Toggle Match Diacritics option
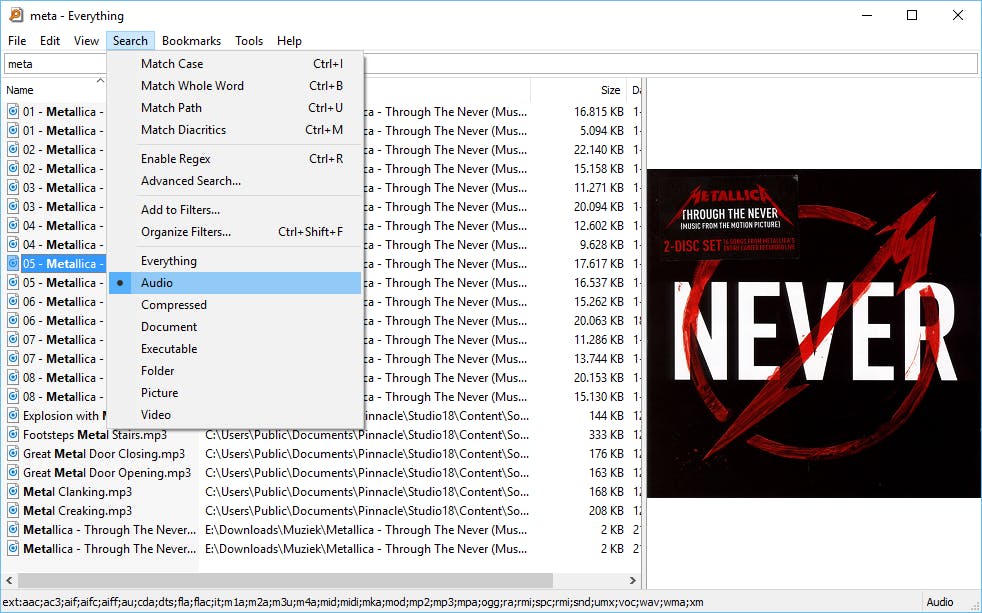This screenshot has width=982, height=613. (235, 130)
